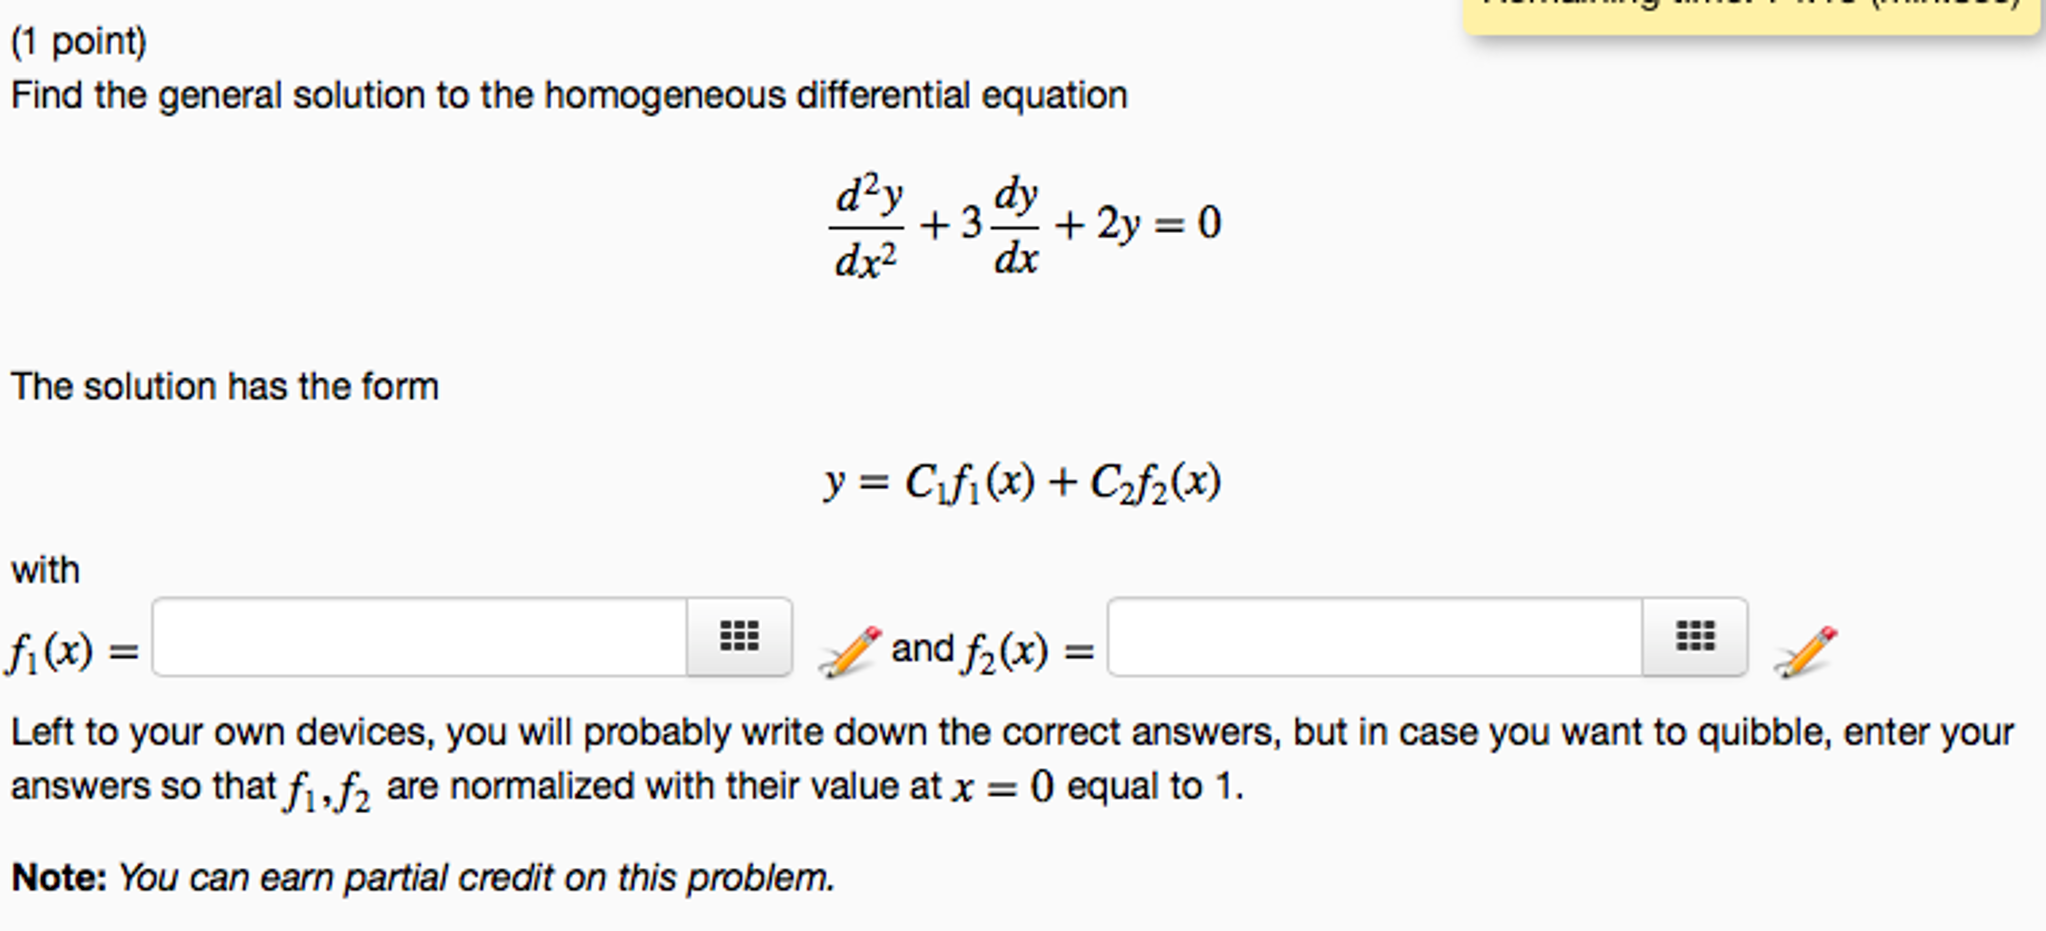Click the problem statement heading text
This screenshot has height=931, width=2046.
click(x=567, y=95)
